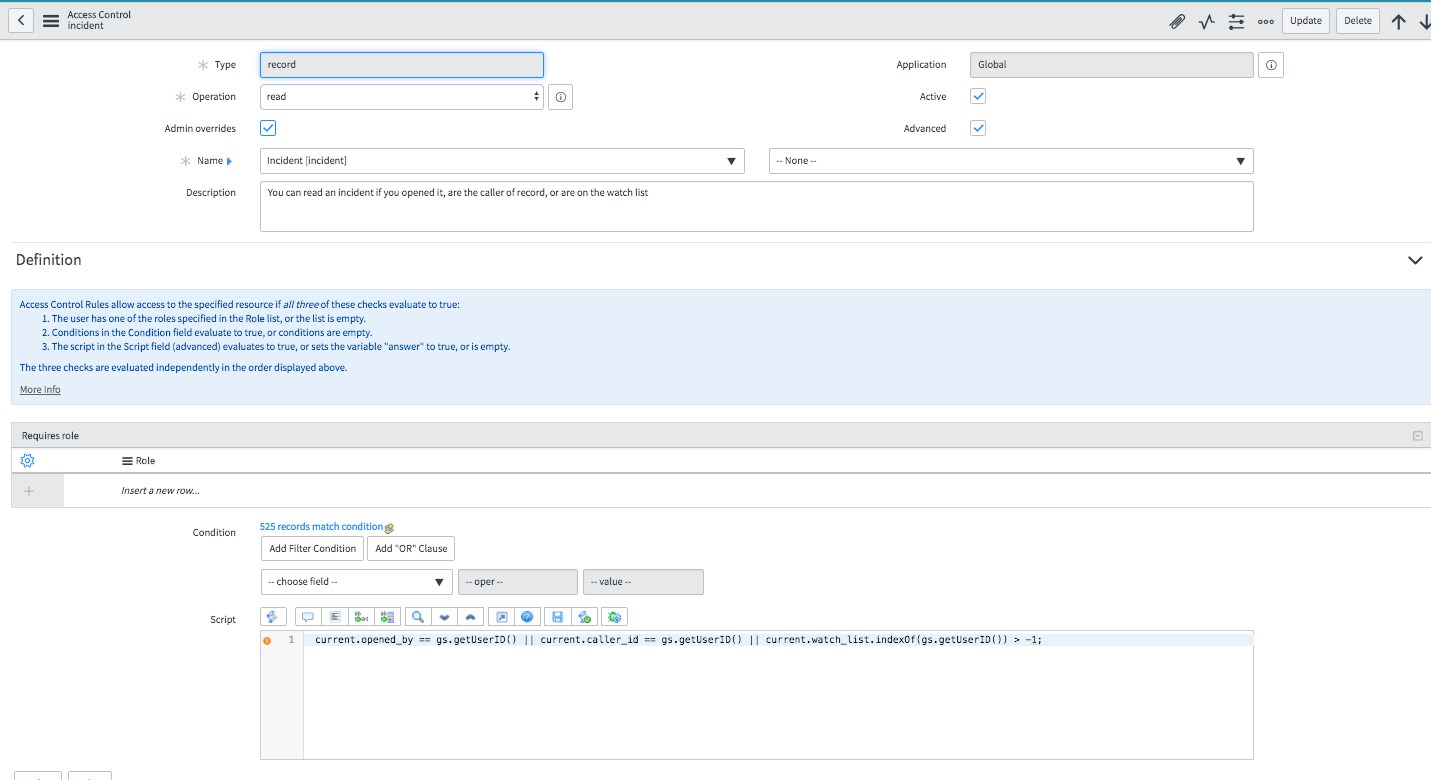This screenshot has height=780, width=1431.
Task: Click the Update button
Action: [1305, 21]
